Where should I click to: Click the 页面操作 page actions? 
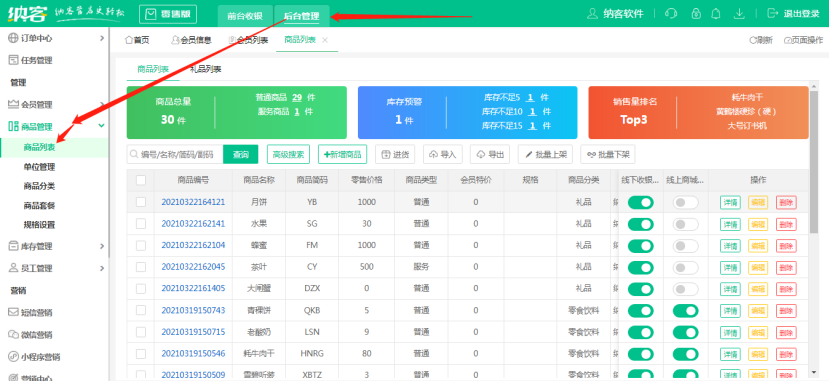pyautogui.click(x=803, y=40)
